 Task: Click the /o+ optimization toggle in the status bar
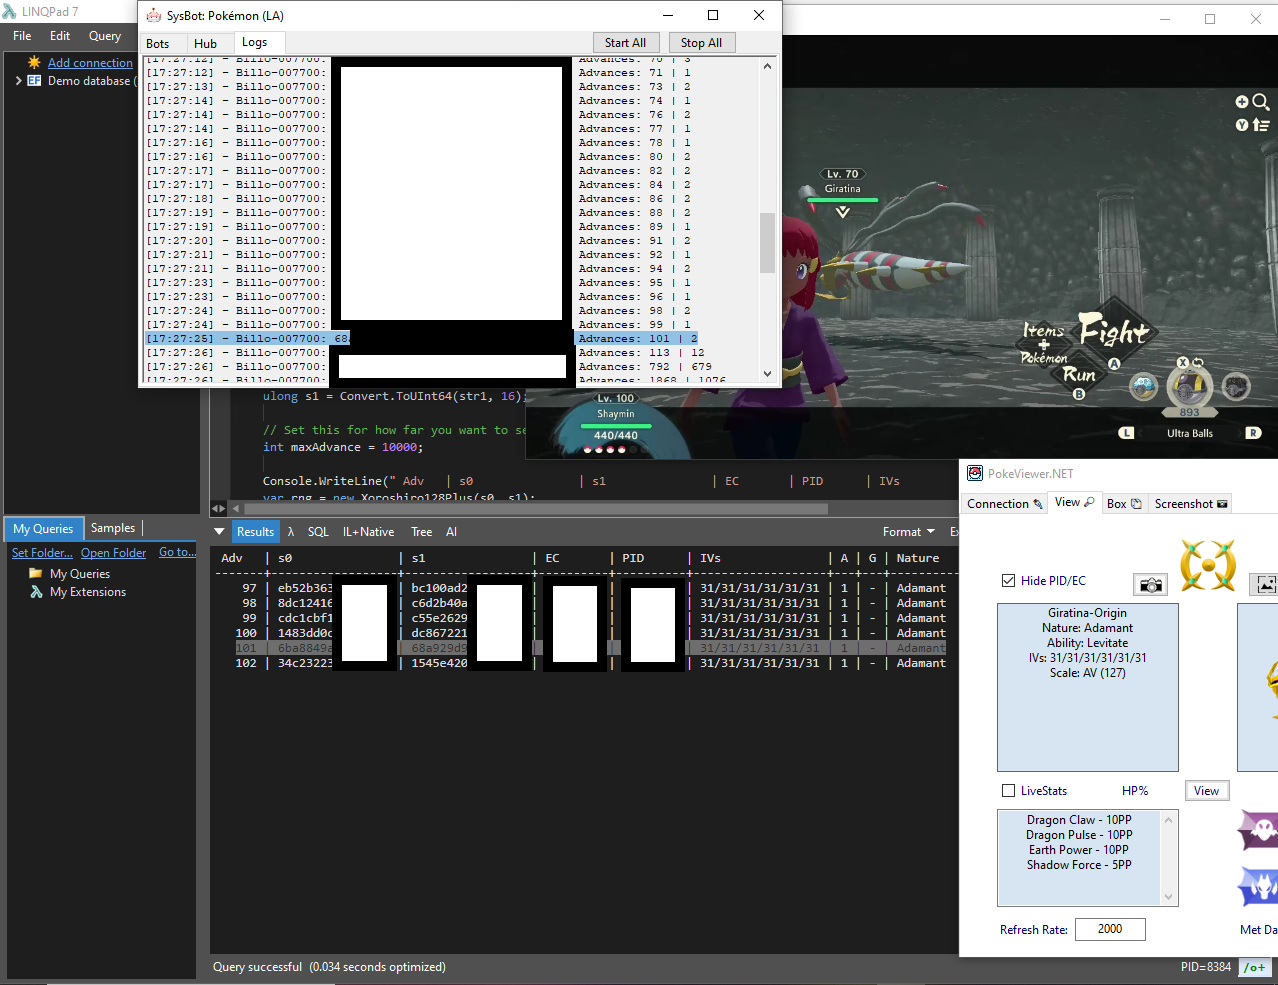[x=1255, y=967]
